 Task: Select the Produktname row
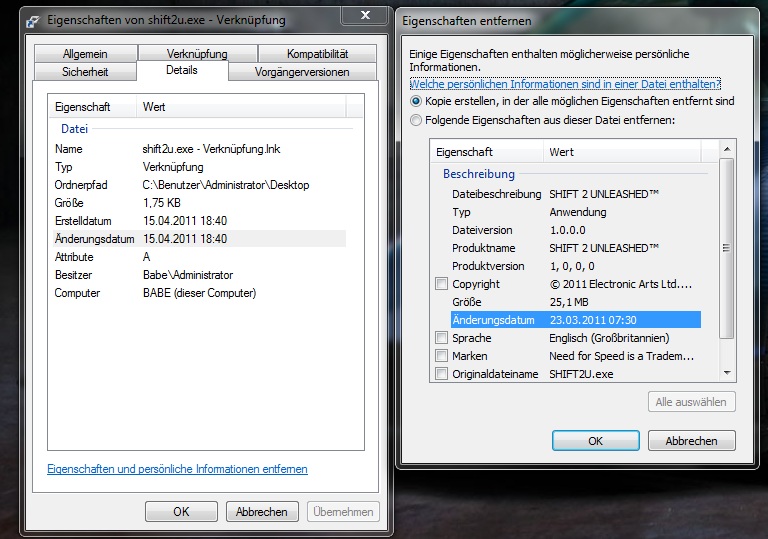tap(576, 248)
